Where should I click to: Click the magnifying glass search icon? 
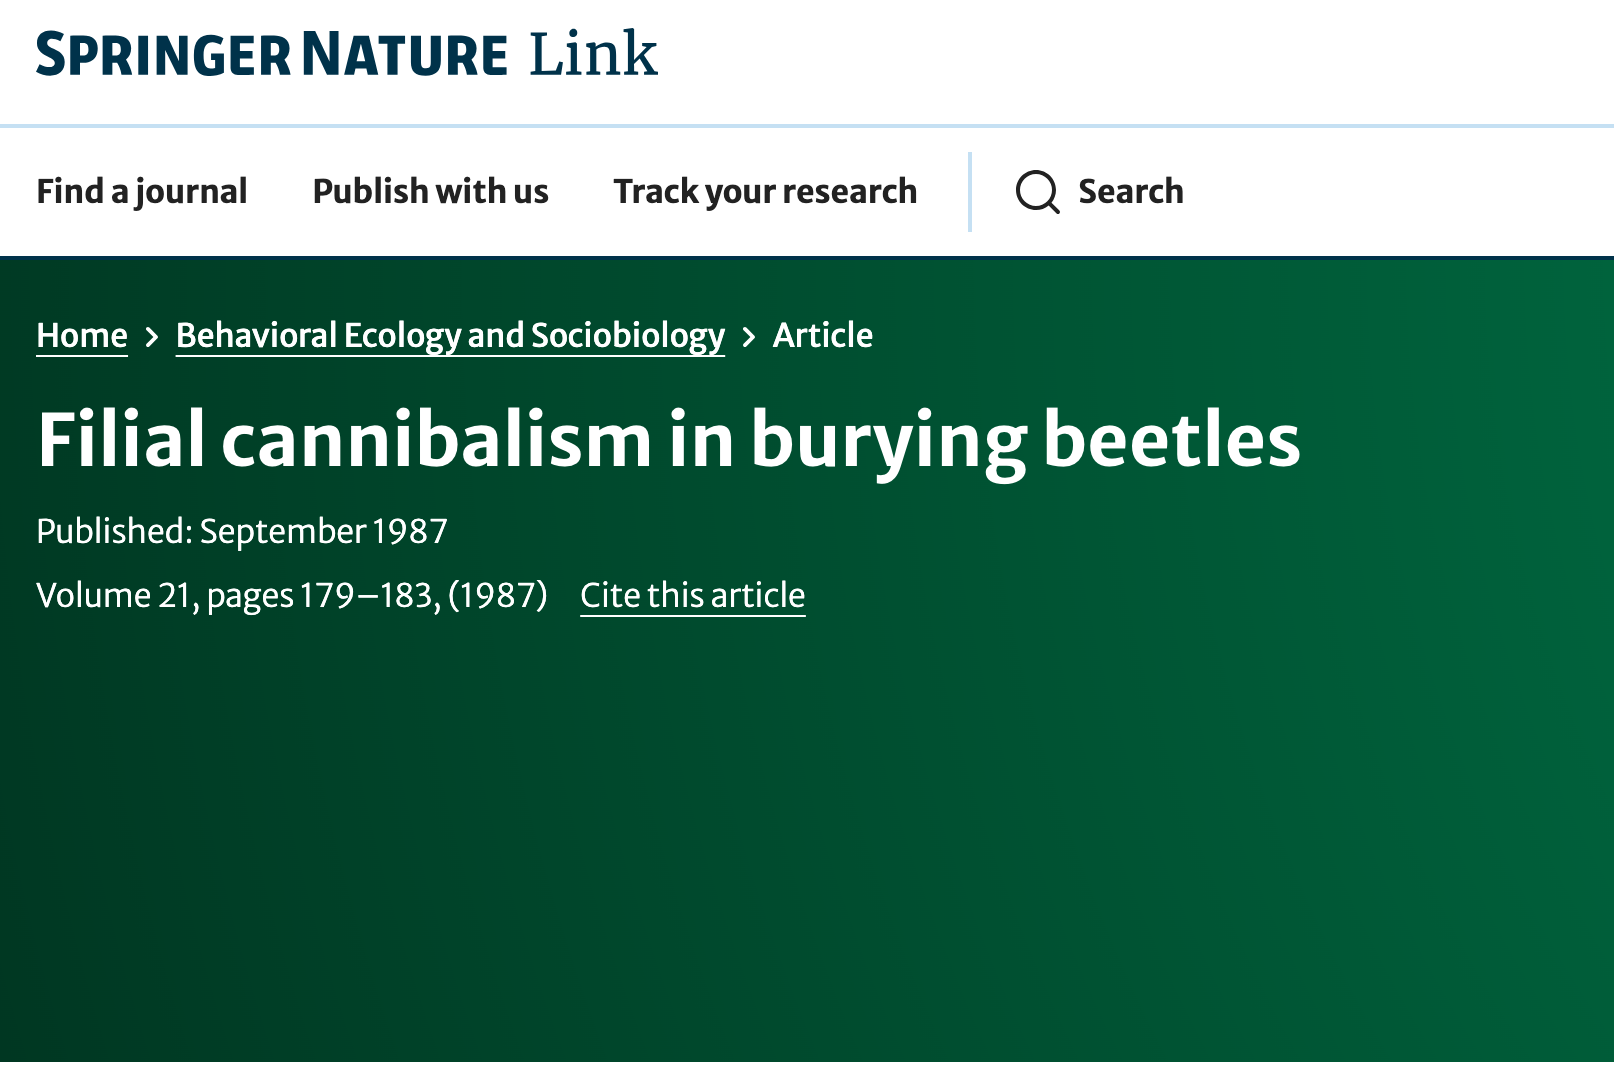(1037, 191)
